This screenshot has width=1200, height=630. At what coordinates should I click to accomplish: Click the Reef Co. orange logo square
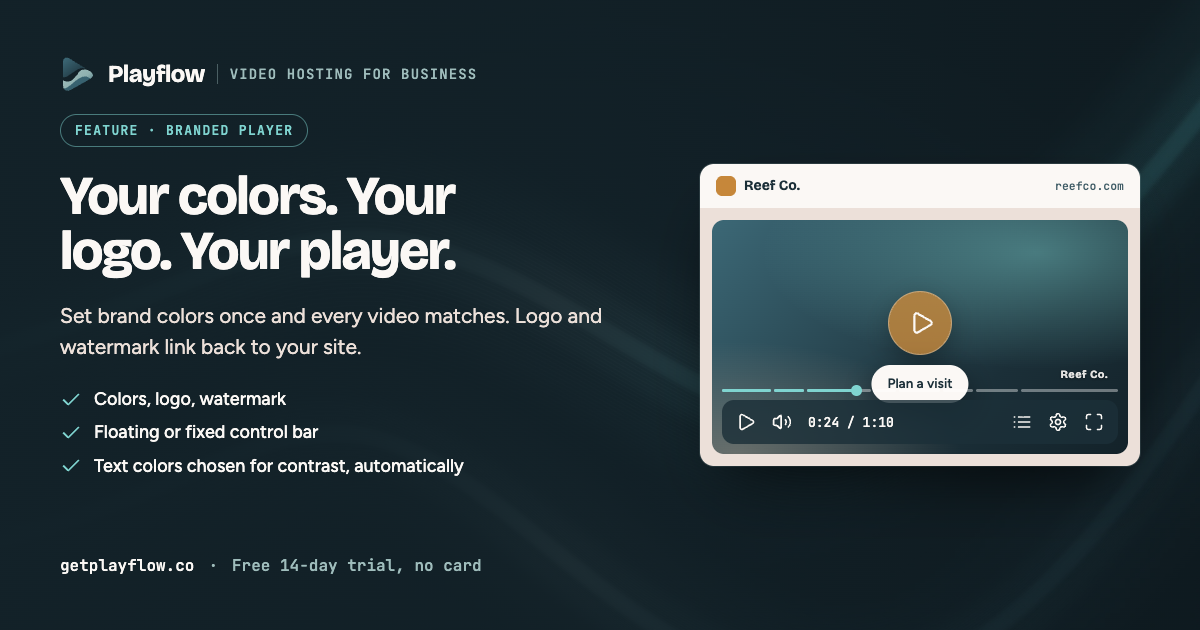click(x=726, y=186)
